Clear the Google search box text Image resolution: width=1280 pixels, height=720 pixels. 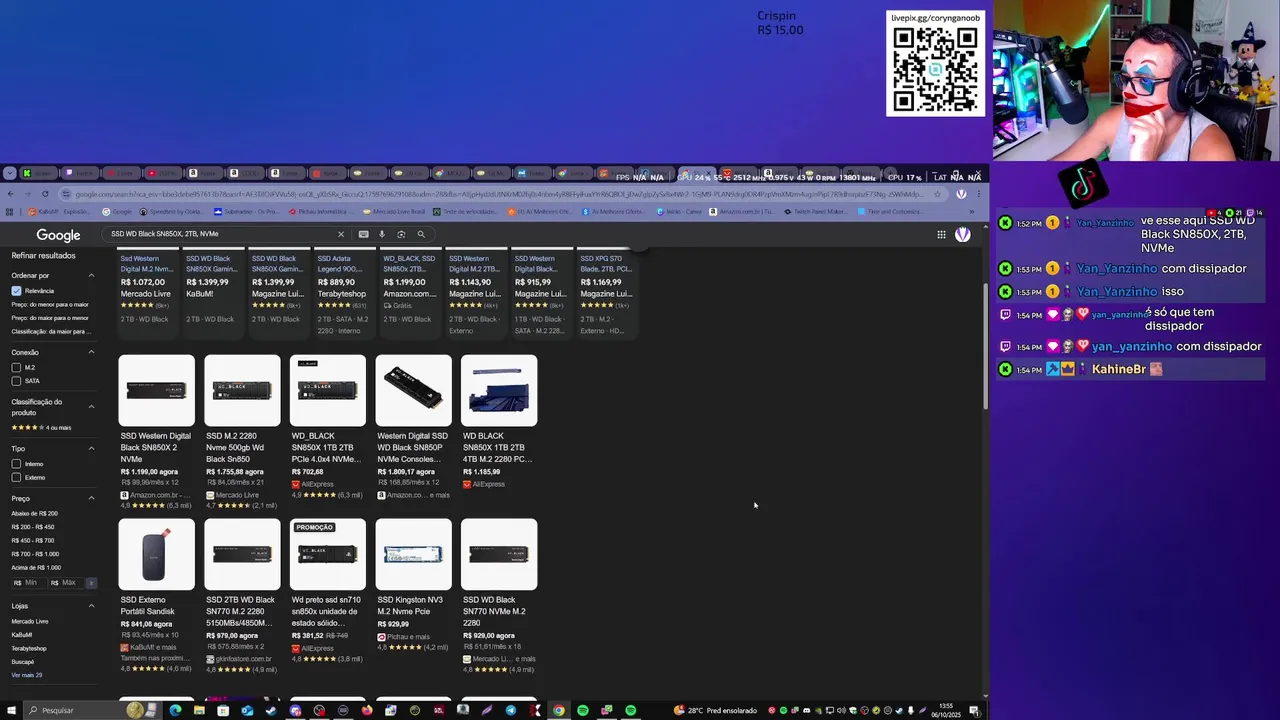click(340, 234)
